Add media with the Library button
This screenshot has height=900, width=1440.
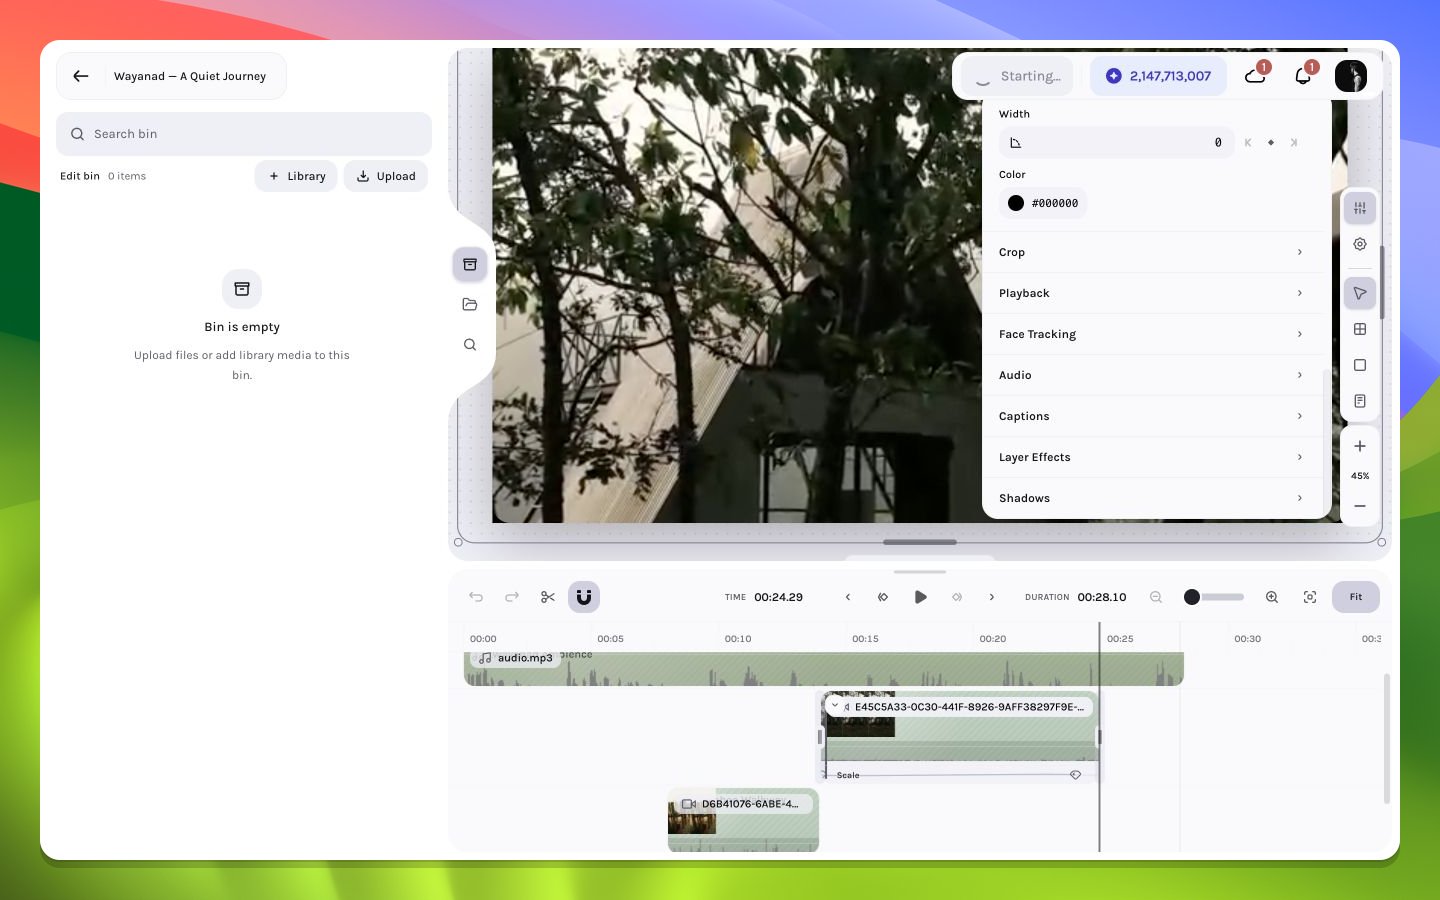[x=296, y=176]
